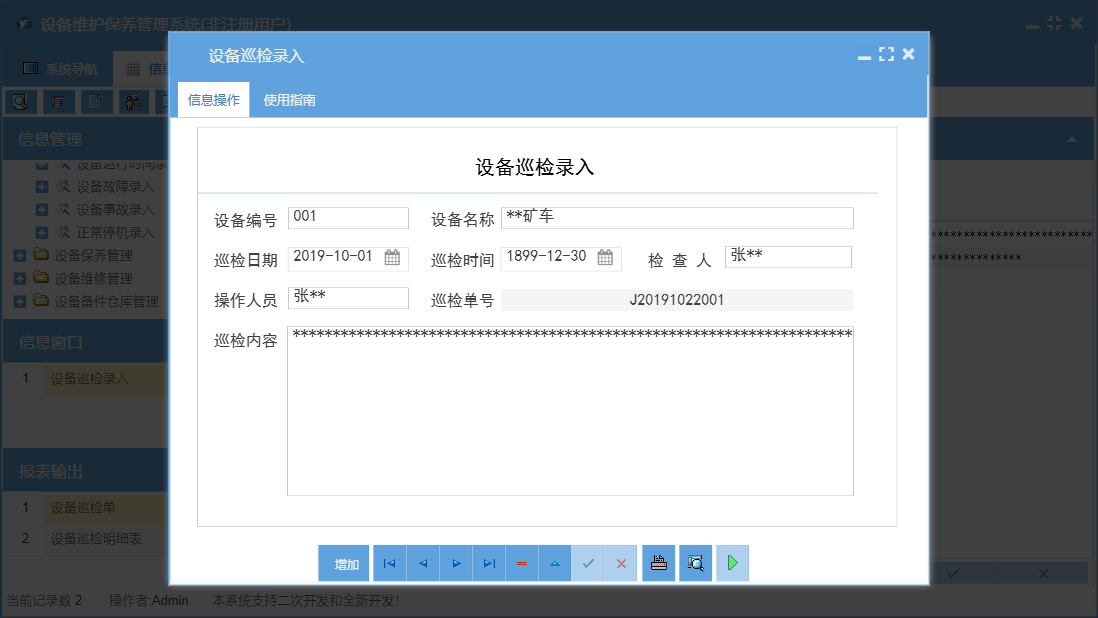Open the print dialog via the printer icon
The image size is (1098, 618).
(x=658, y=562)
